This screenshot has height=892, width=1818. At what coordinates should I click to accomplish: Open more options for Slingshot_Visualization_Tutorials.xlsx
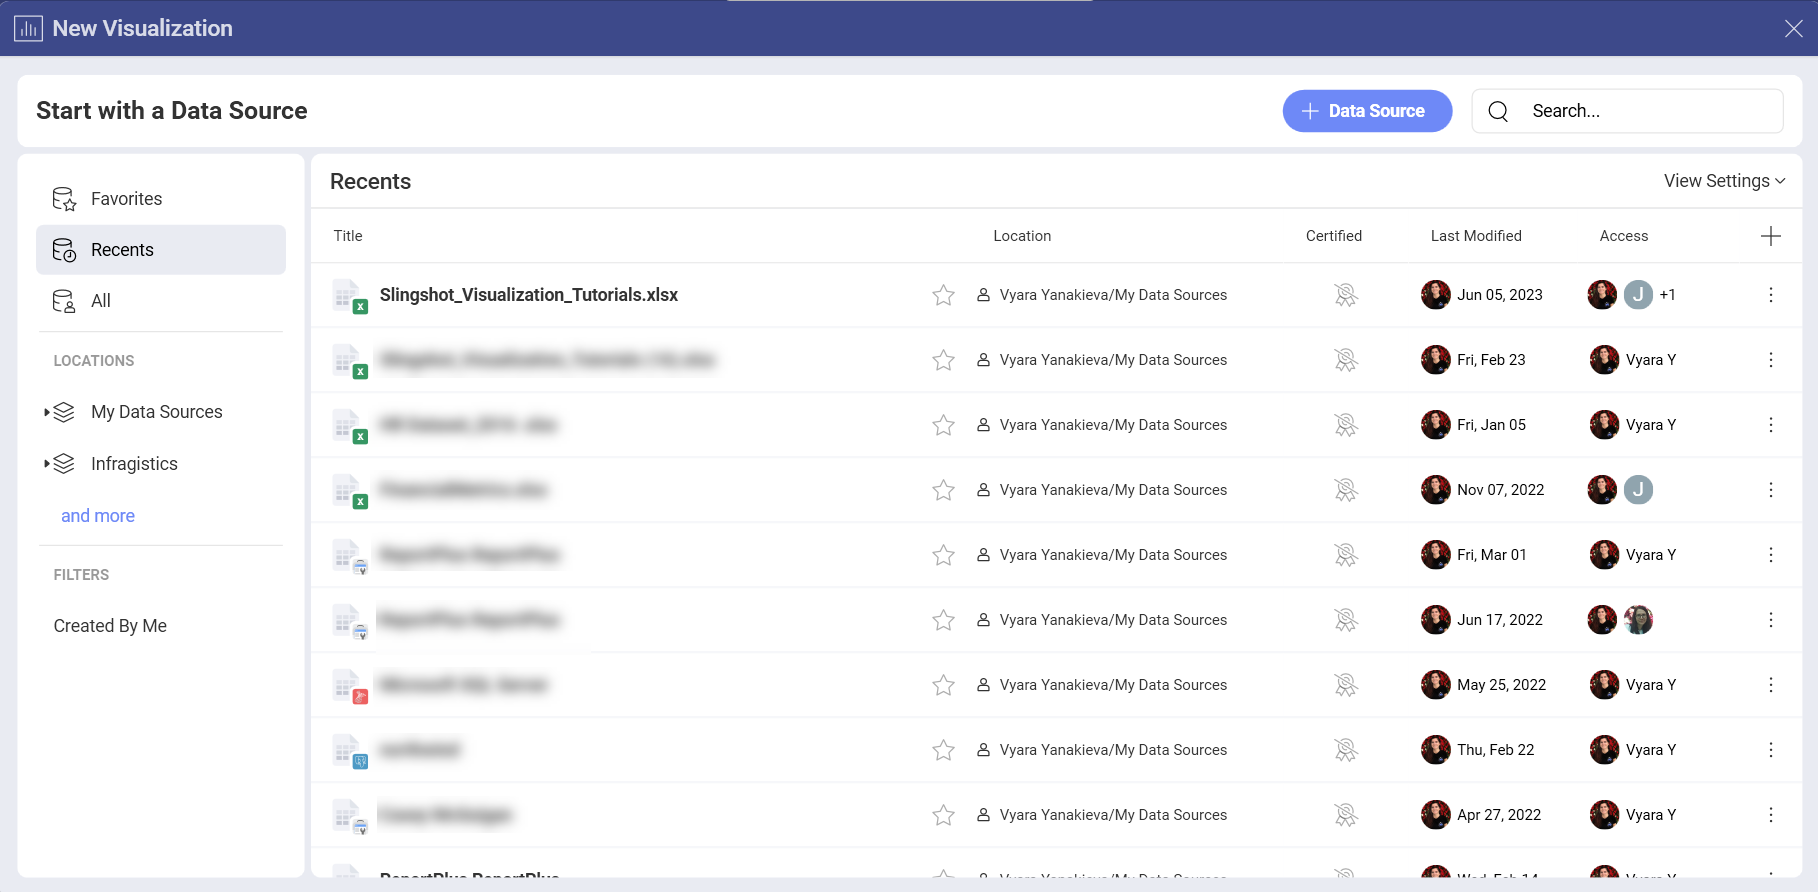coord(1770,295)
